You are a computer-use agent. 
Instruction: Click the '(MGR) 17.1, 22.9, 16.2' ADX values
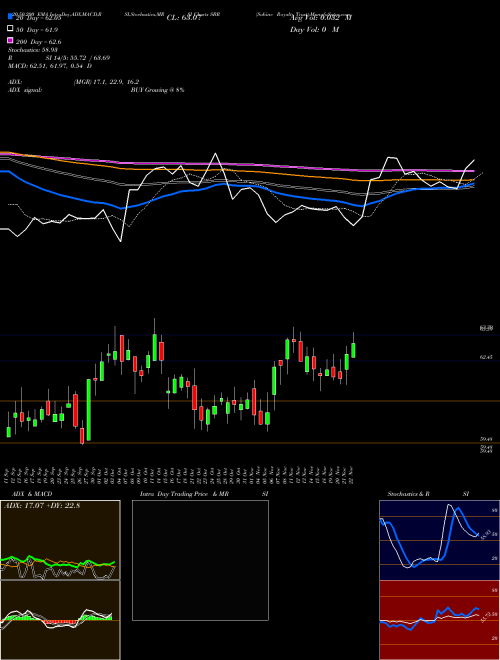(106, 82)
